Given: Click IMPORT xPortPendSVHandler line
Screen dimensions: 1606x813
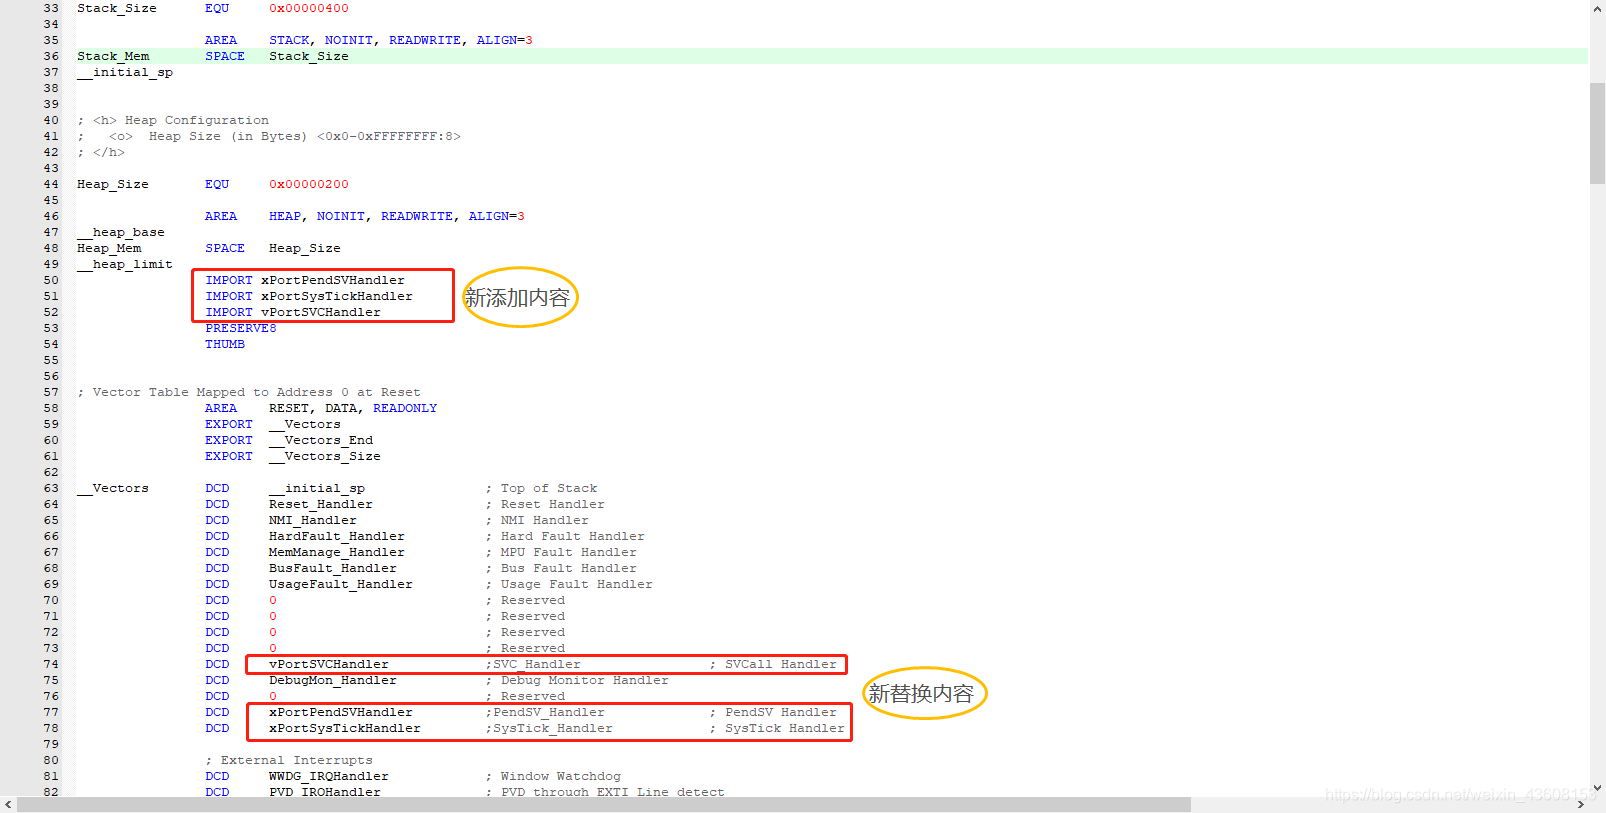Looking at the screenshot, I should pyautogui.click(x=305, y=280).
